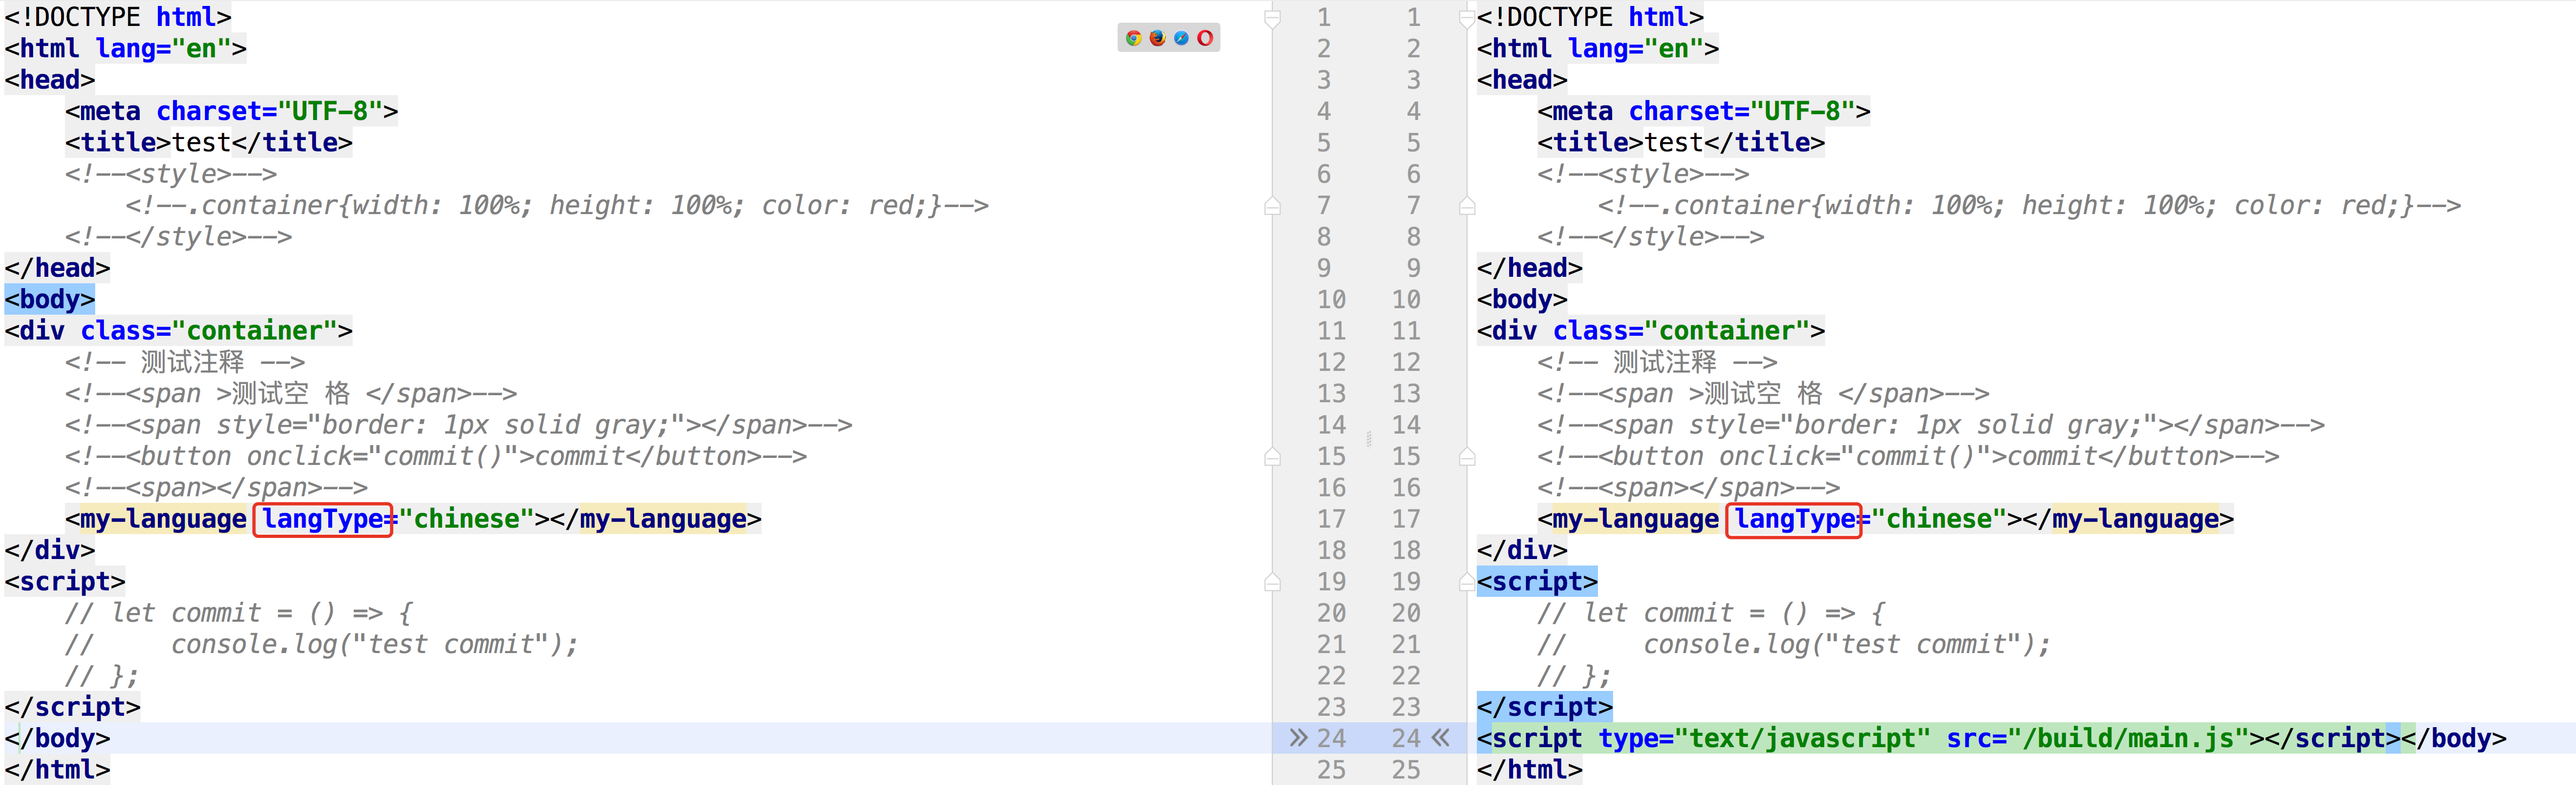
Task: Click the <script> tag in the left pane
Action: (65, 581)
